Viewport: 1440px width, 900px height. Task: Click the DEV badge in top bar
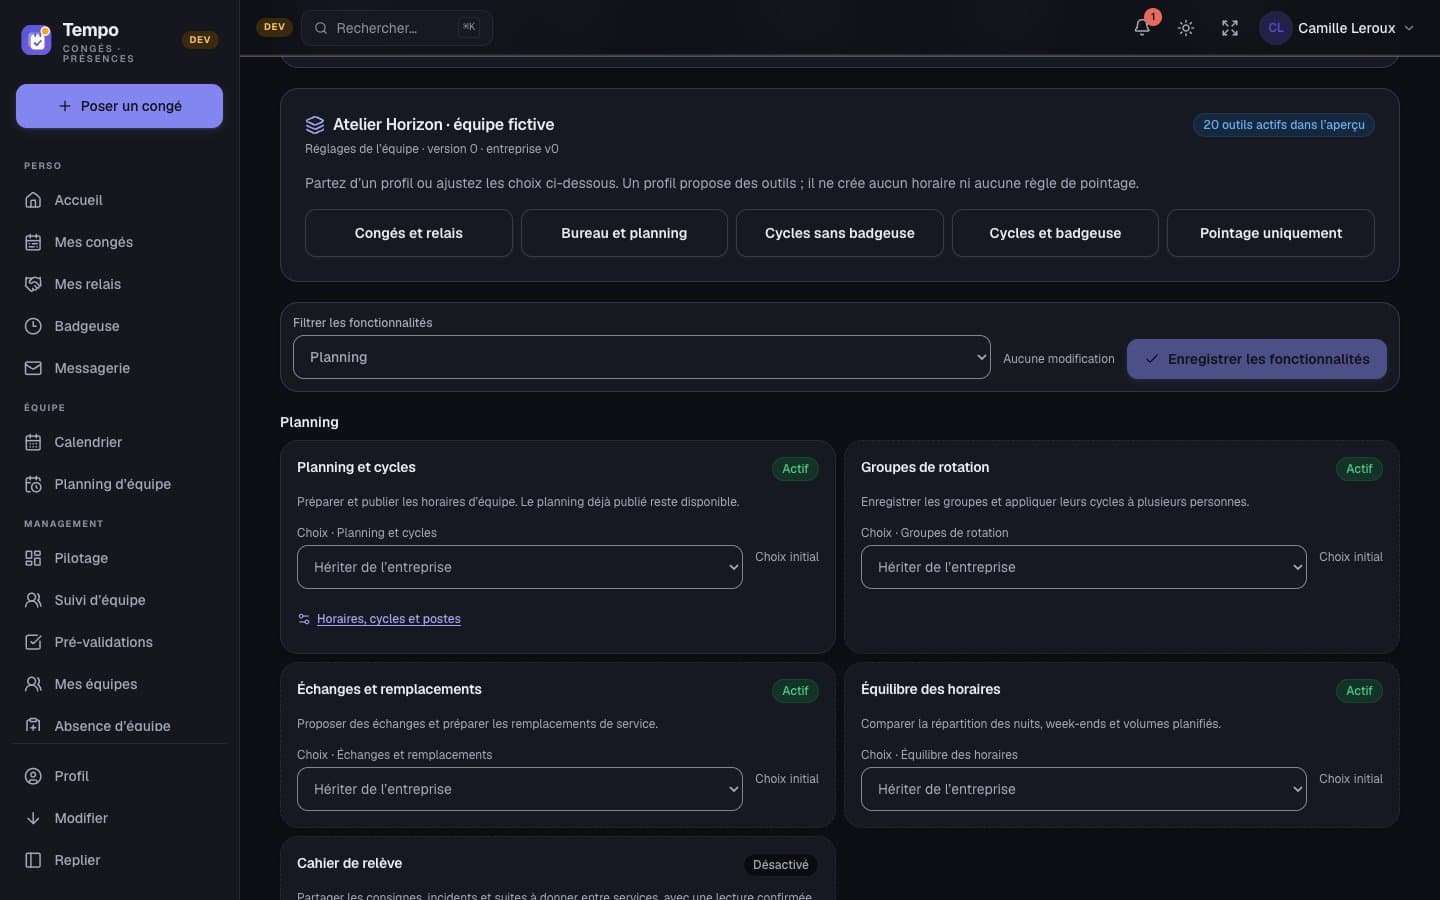[274, 27]
